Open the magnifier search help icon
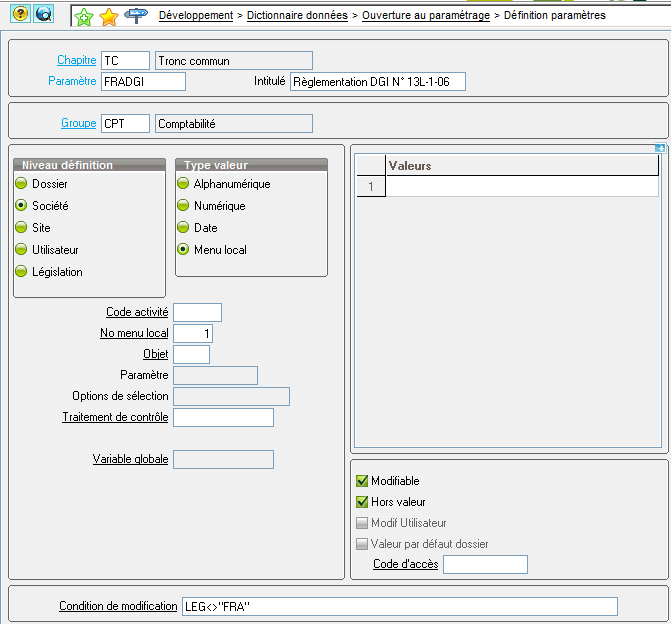Viewport: 671px width, 624px height. (x=44, y=14)
